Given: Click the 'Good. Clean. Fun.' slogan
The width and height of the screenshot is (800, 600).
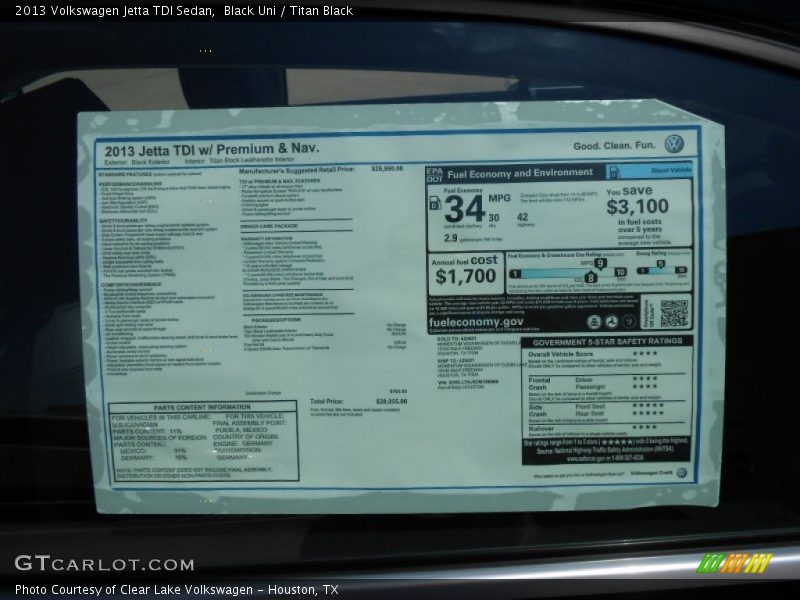Looking at the screenshot, I should (614, 146).
